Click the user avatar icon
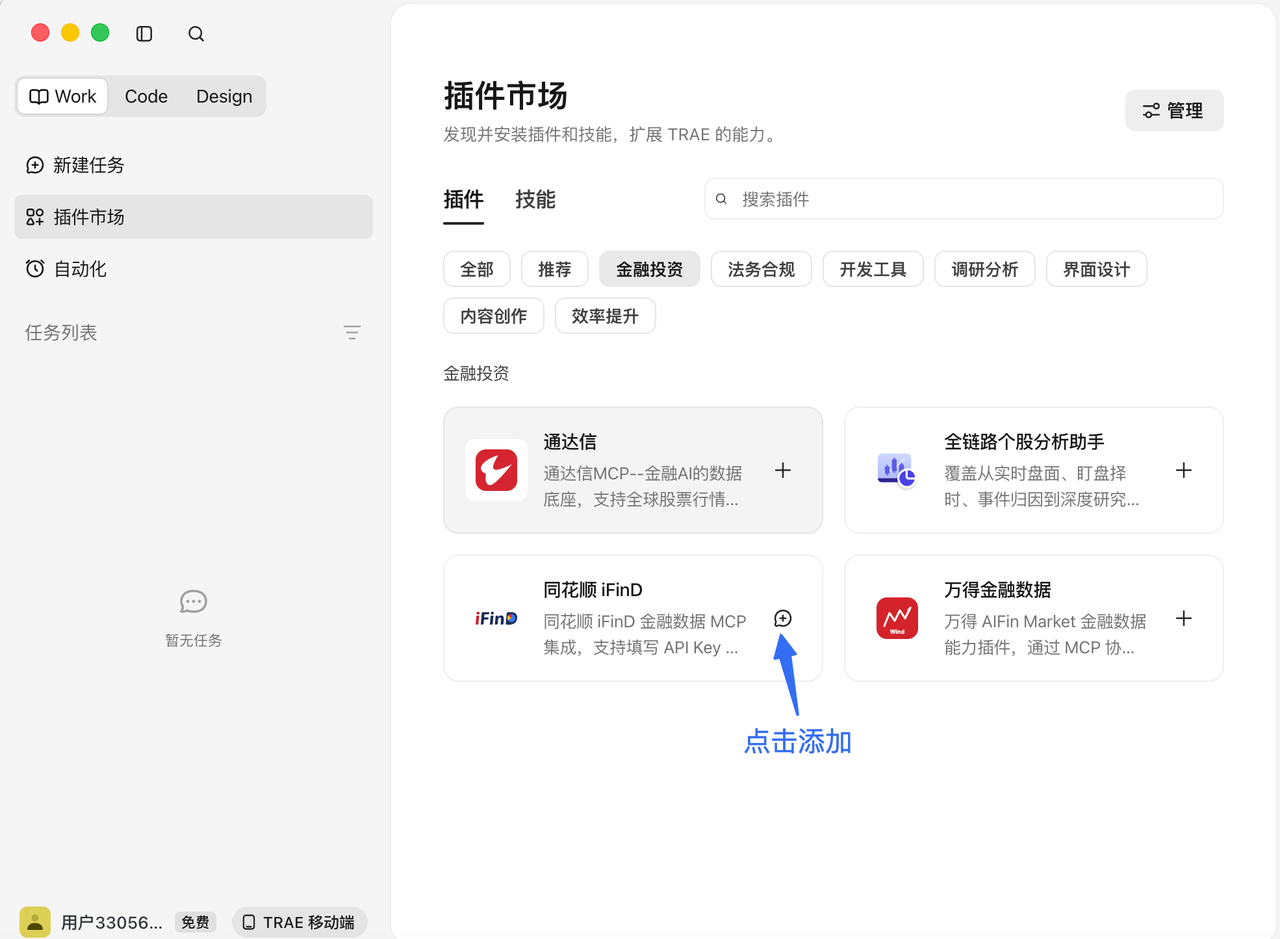Image resolution: width=1280 pixels, height=939 pixels. 35,922
